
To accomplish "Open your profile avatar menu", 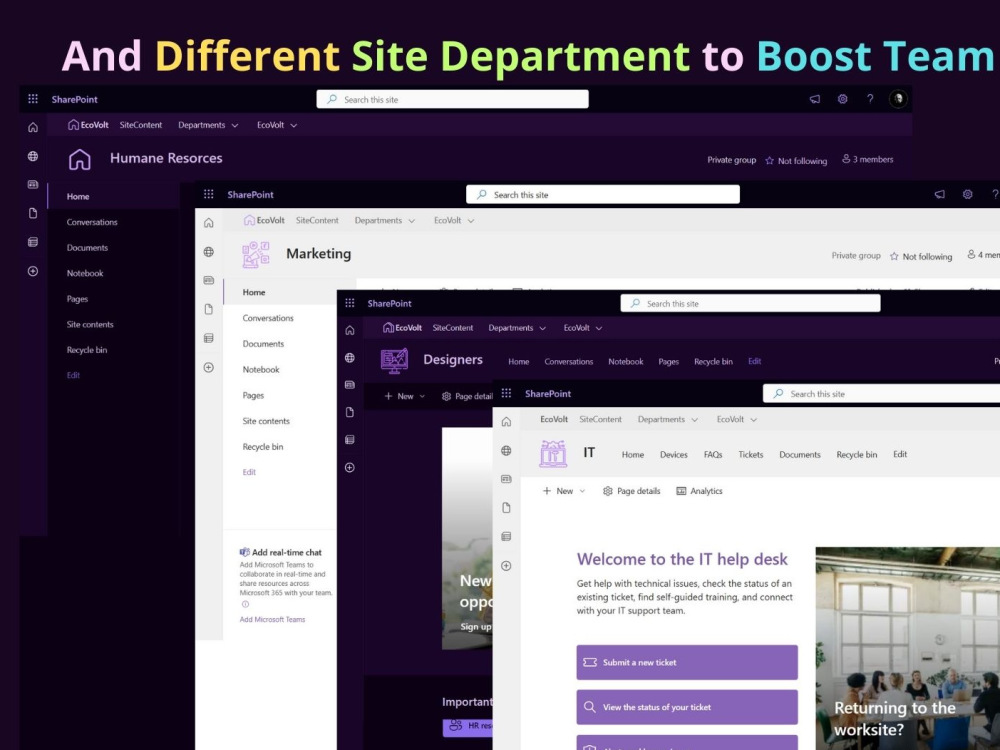I will tap(897, 98).
